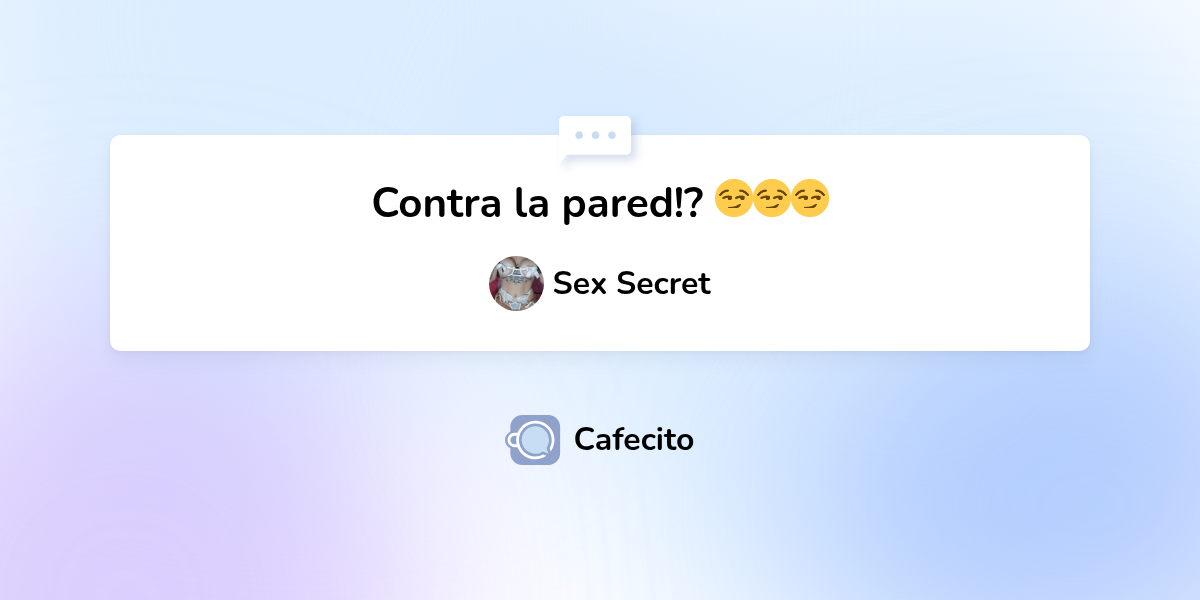Click the word "Sex" beside the avatar
Viewport: 1200px width, 600px height.
point(579,284)
